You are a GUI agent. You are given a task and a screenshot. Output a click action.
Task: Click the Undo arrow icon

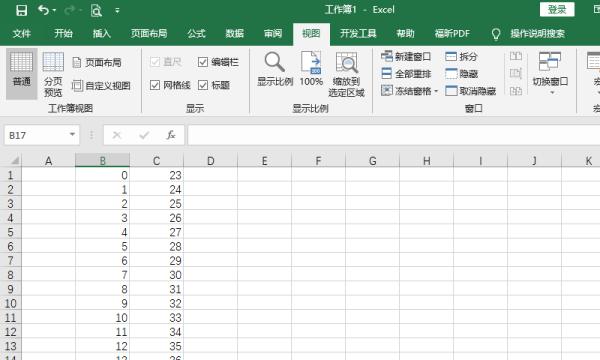43,10
